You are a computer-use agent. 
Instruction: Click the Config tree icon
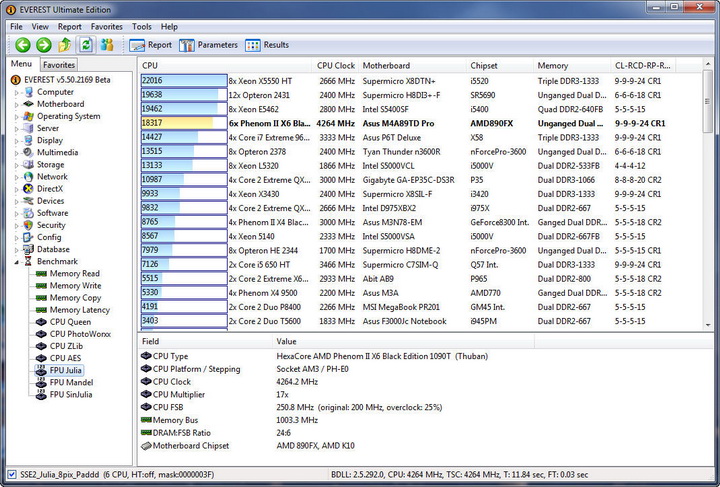point(28,237)
